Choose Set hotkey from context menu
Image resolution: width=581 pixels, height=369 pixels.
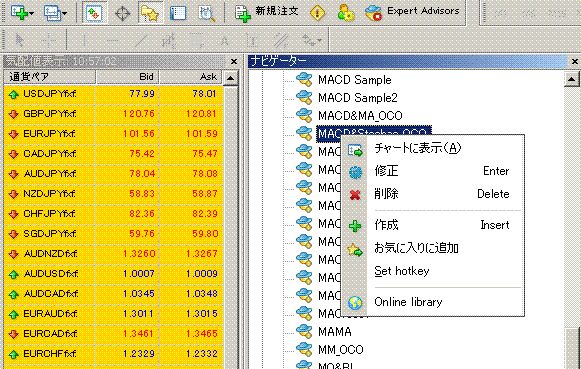pos(432,271)
